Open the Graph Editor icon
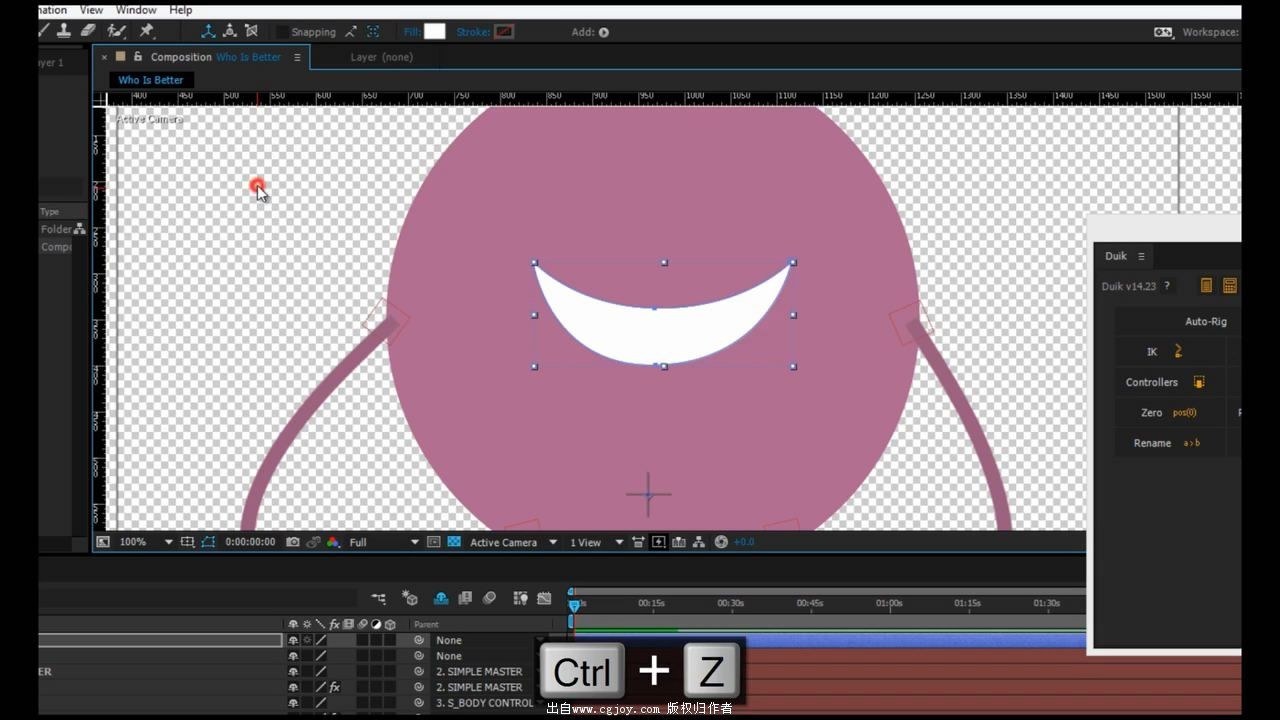The image size is (1280, 720). [x=544, y=598]
